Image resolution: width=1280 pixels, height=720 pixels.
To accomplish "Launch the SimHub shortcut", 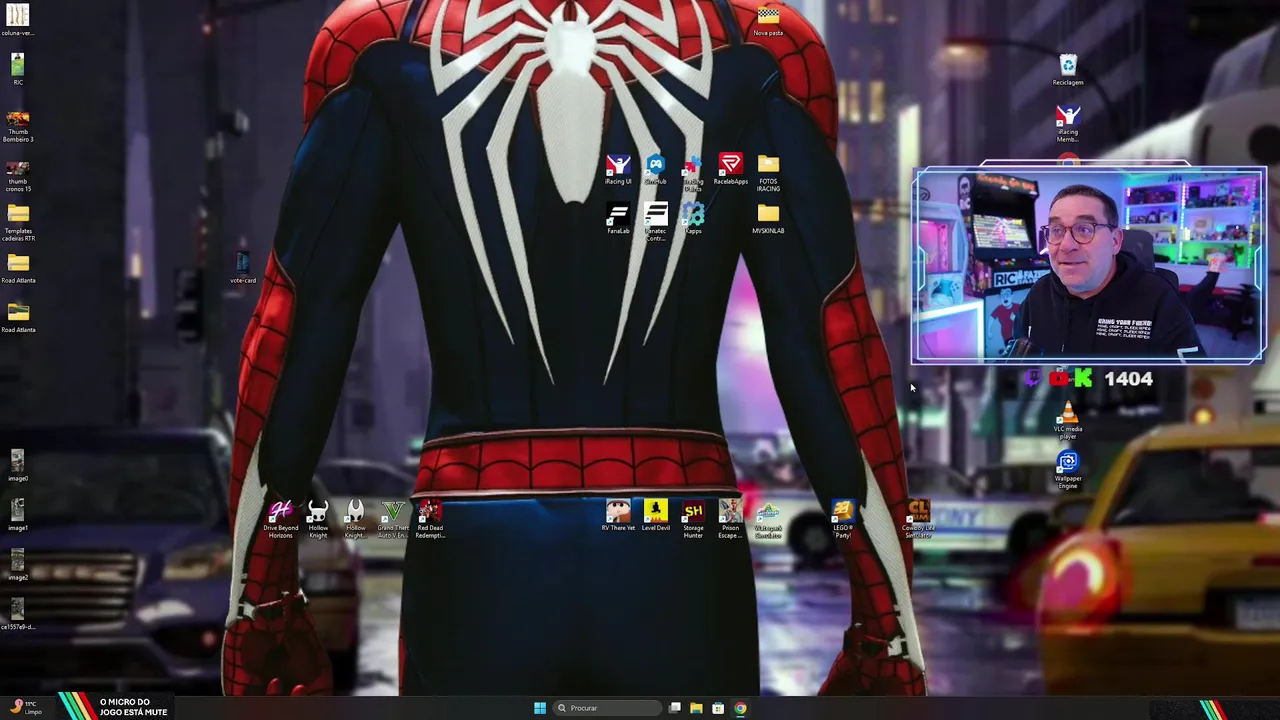I will (x=655, y=169).
